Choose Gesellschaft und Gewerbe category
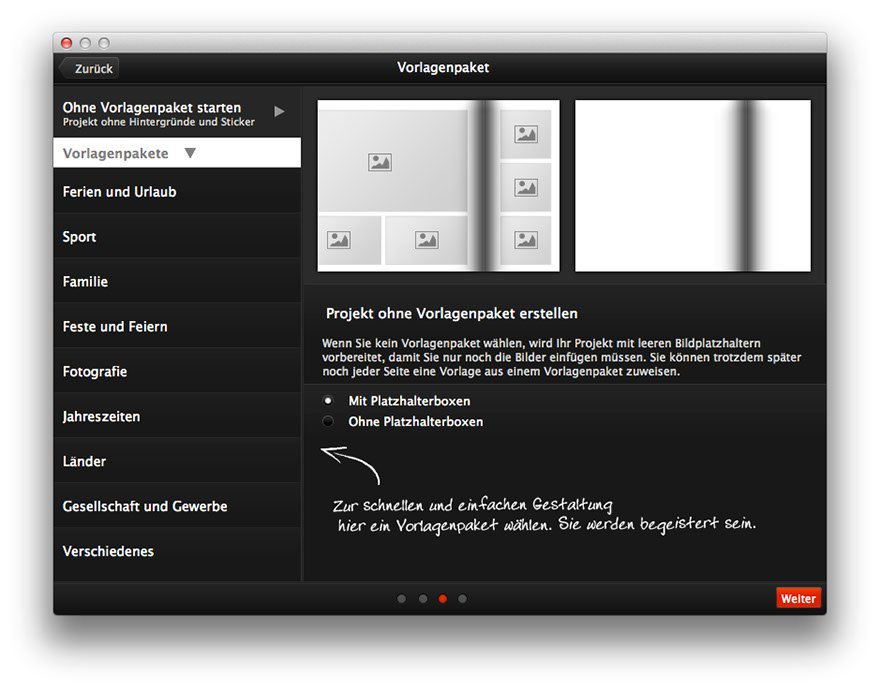Viewport: 880px width, 689px height. click(177, 506)
